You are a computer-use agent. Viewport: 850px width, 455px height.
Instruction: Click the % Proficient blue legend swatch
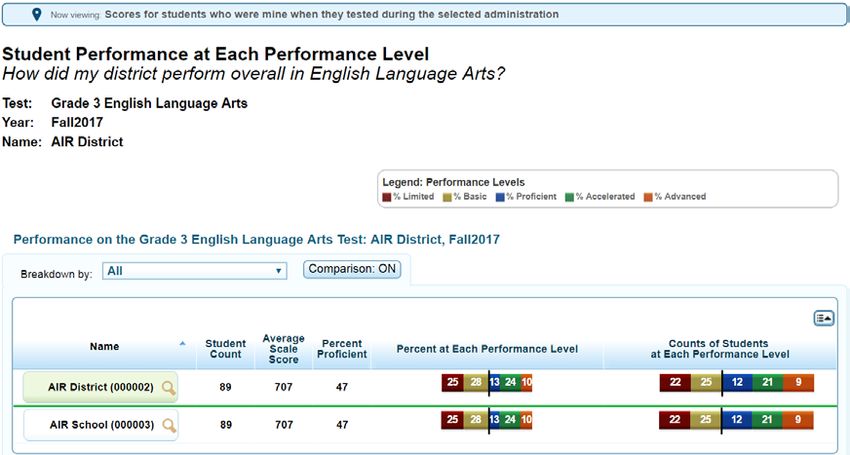tap(500, 197)
